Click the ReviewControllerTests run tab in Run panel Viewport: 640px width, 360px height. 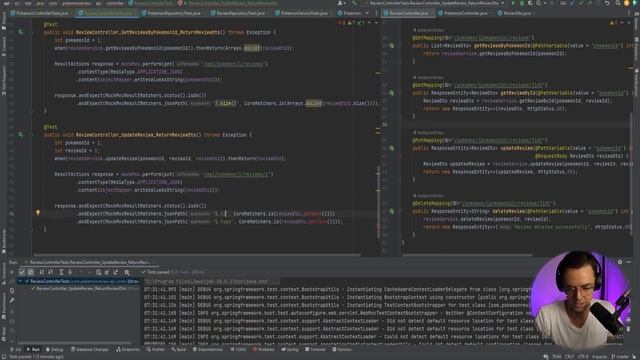pos(89,262)
